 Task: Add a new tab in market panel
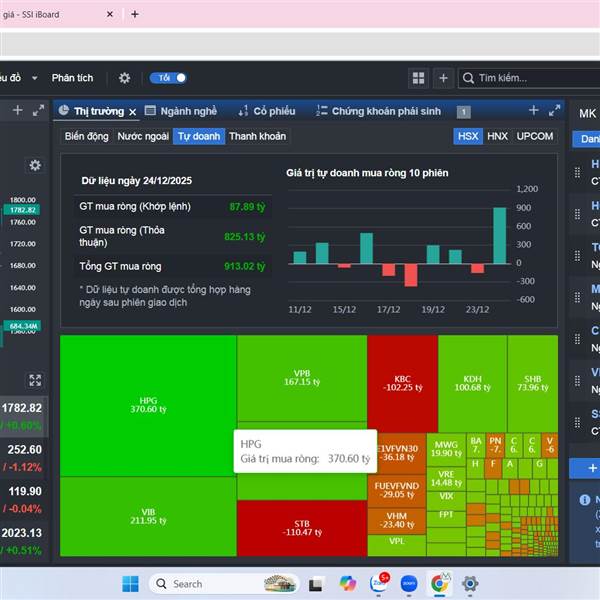[x=533, y=110]
